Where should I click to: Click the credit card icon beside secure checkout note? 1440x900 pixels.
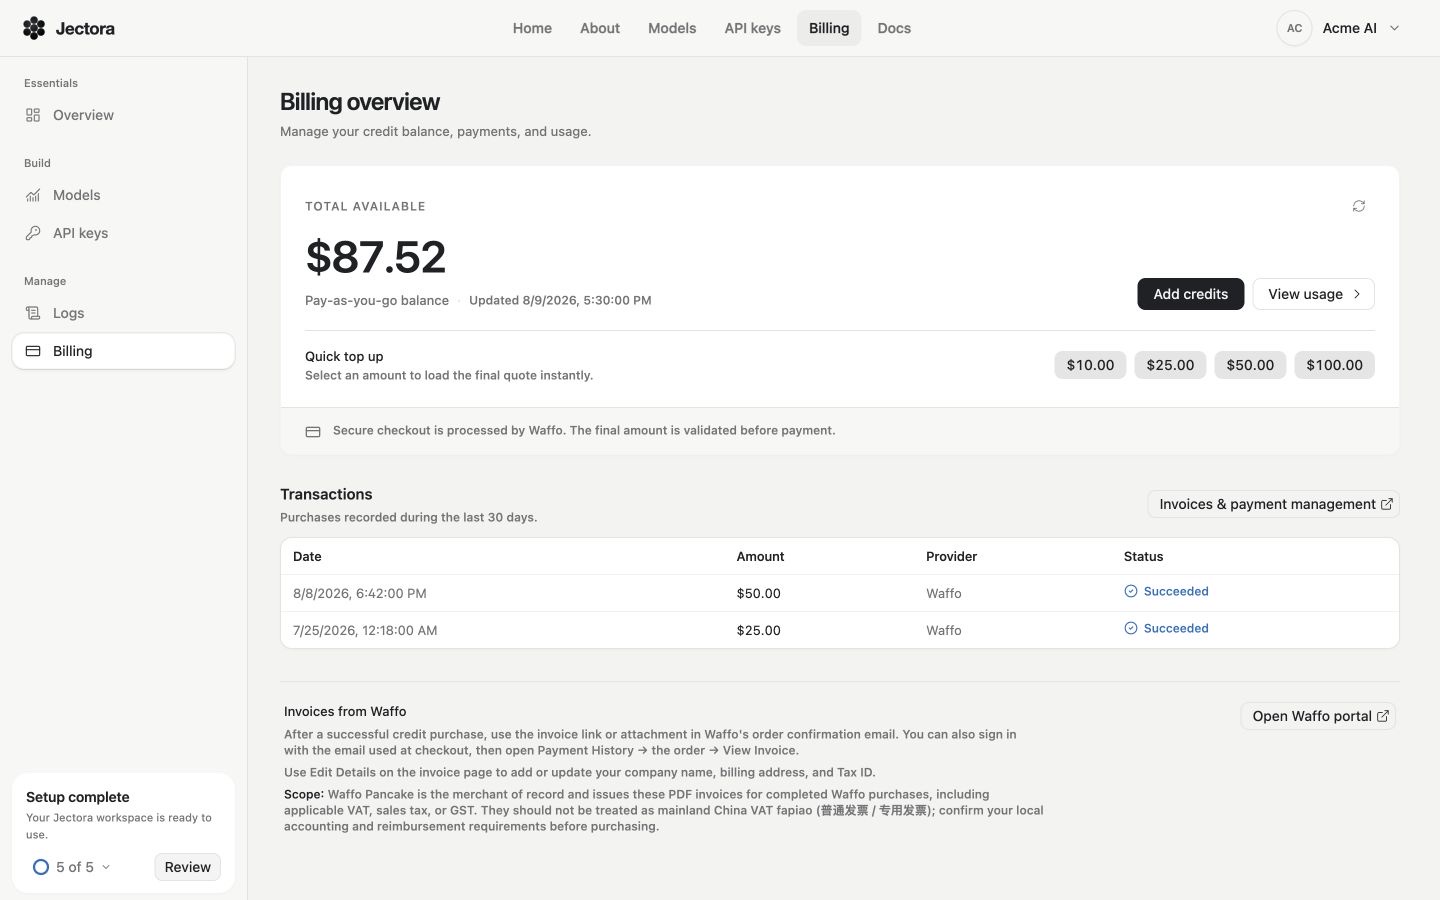(x=313, y=431)
